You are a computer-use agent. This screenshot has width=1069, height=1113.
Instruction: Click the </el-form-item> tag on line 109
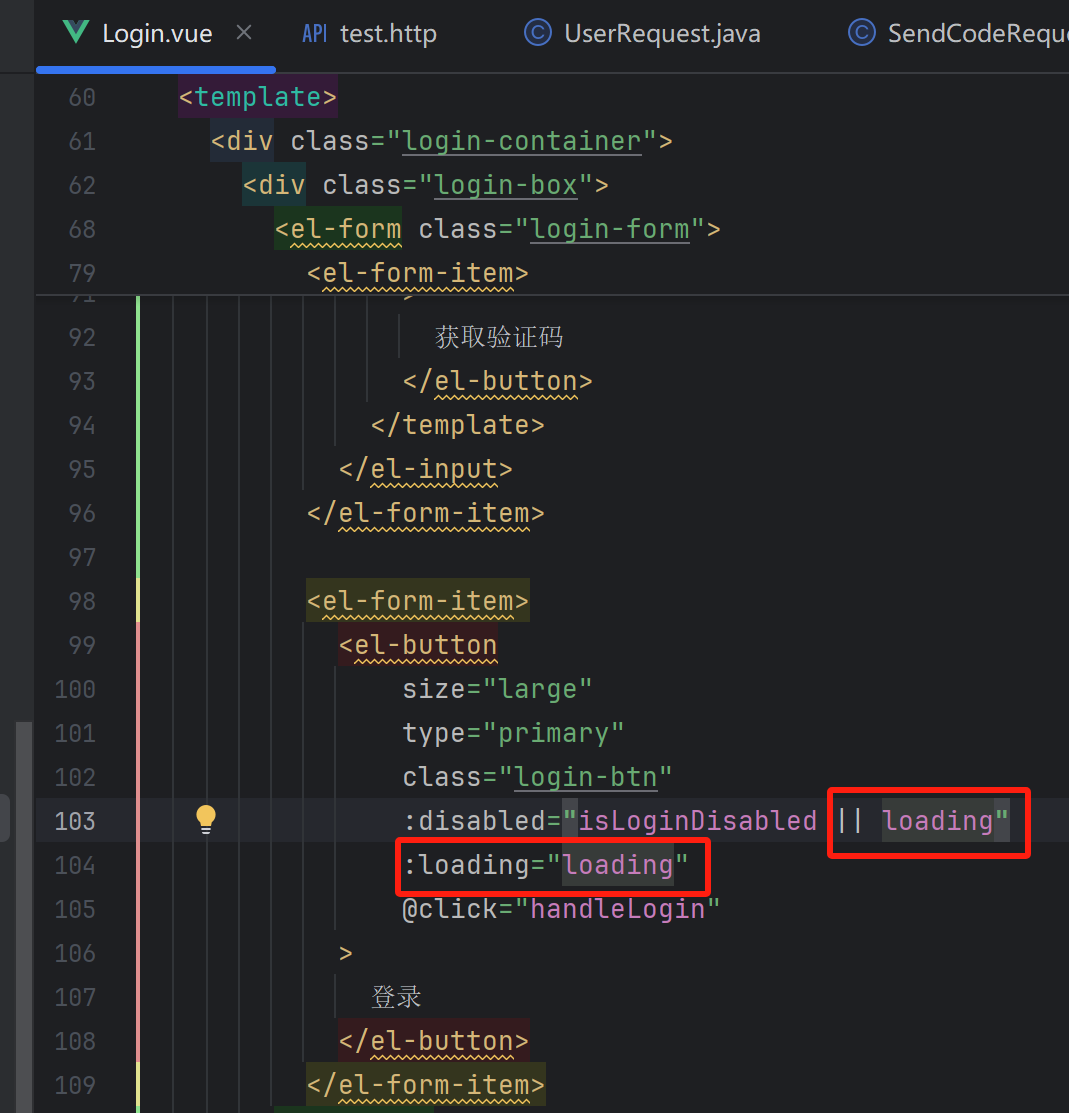click(425, 1085)
